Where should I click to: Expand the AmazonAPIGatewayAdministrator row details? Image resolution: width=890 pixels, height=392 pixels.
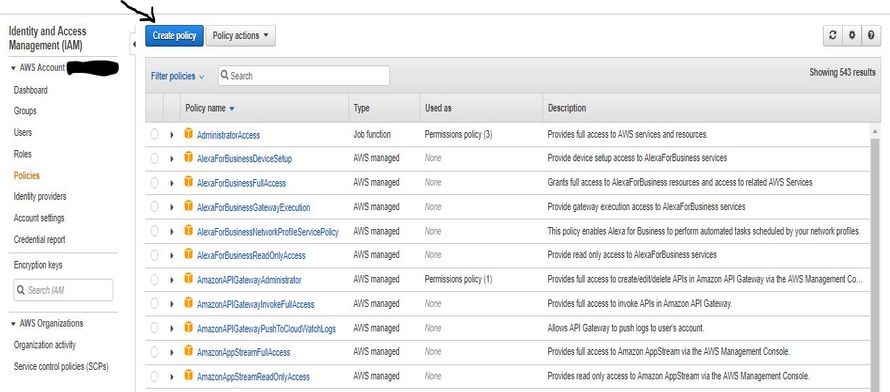[171, 280]
